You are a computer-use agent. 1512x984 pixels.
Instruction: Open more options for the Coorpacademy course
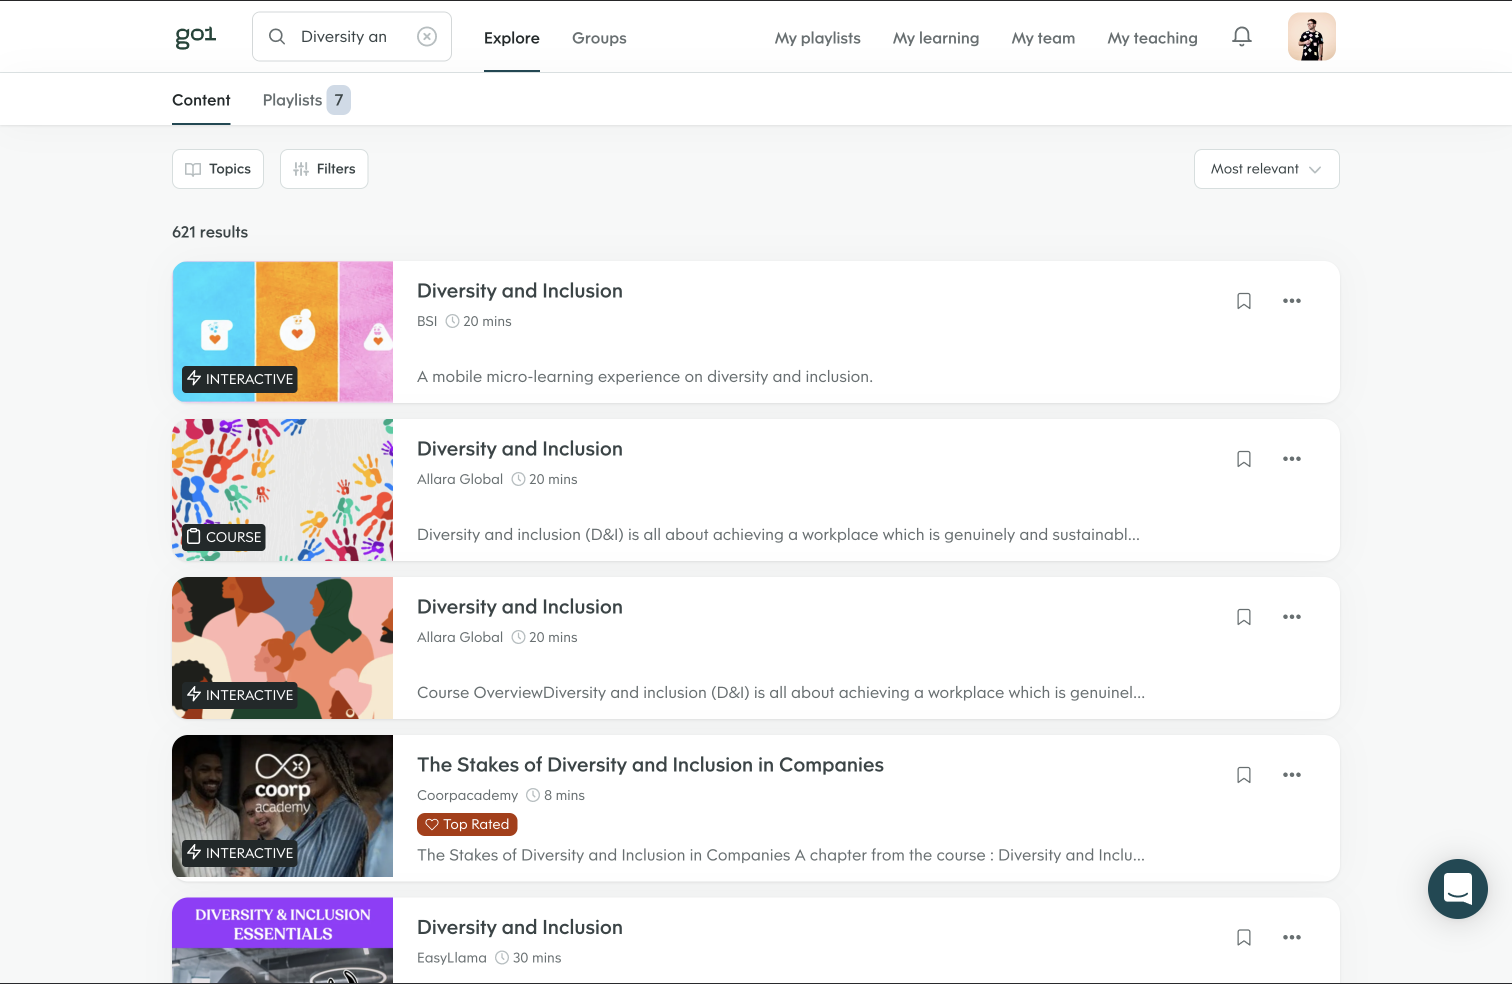[x=1291, y=774]
